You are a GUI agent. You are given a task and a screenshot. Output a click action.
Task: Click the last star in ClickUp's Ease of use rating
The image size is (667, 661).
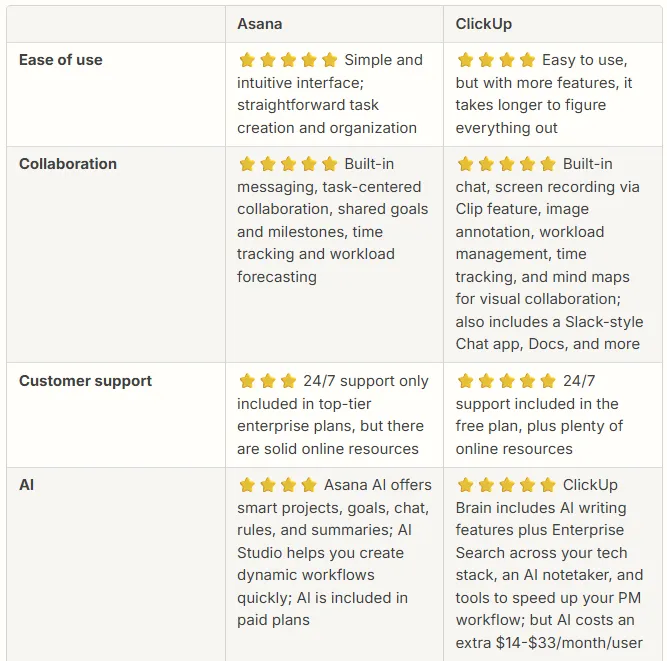coord(527,60)
